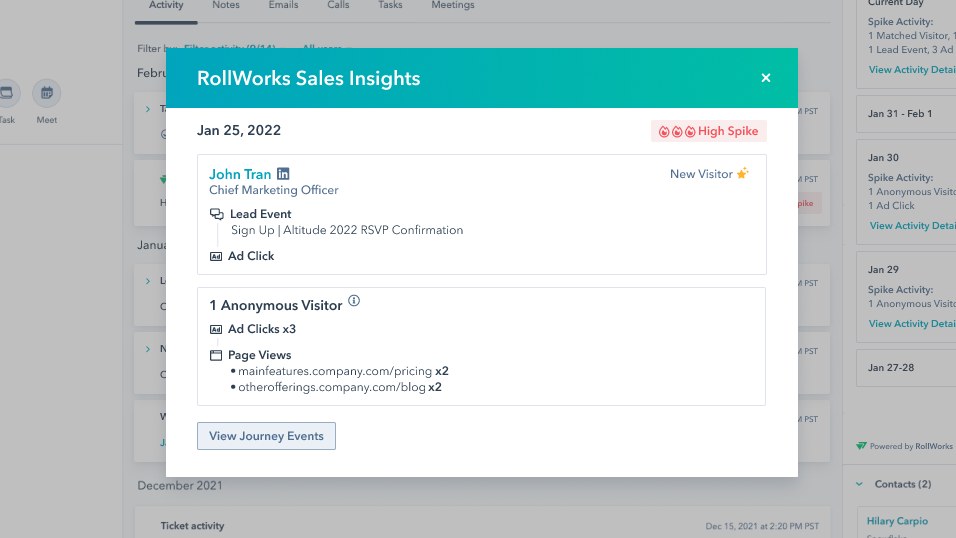
Task: Expand the Jan 31 - Feb 1 card
Action: point(900,114)
